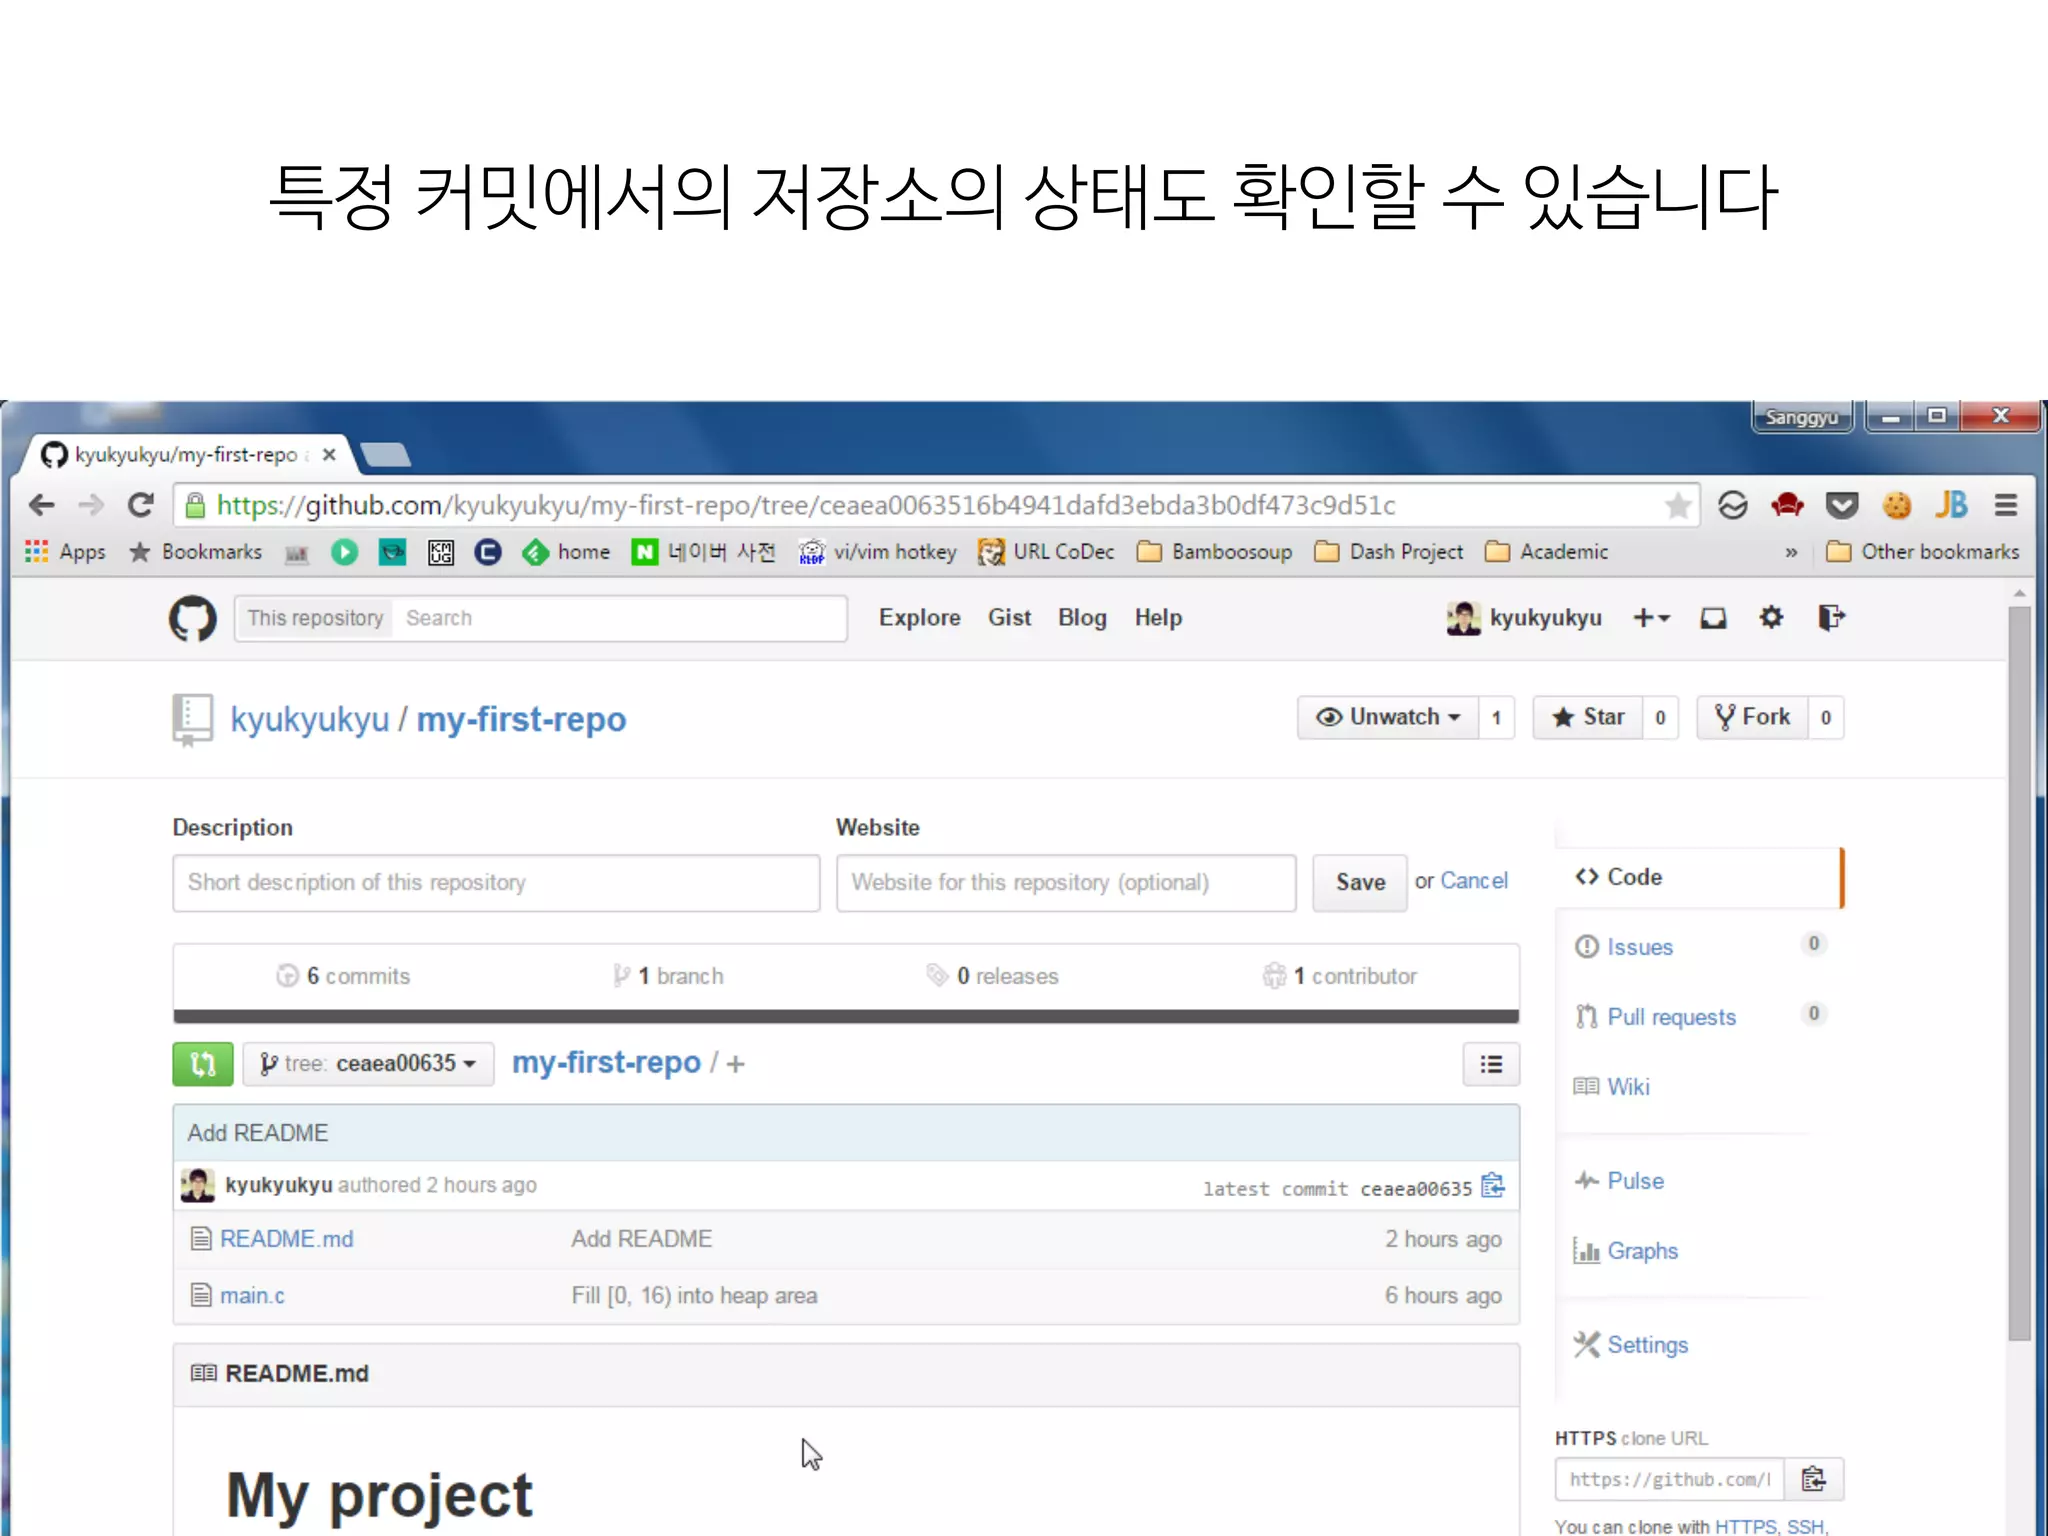Click the Pocket extension icon
The width and height of the screenshot is (2048, 1536).
click(1842, 505)
